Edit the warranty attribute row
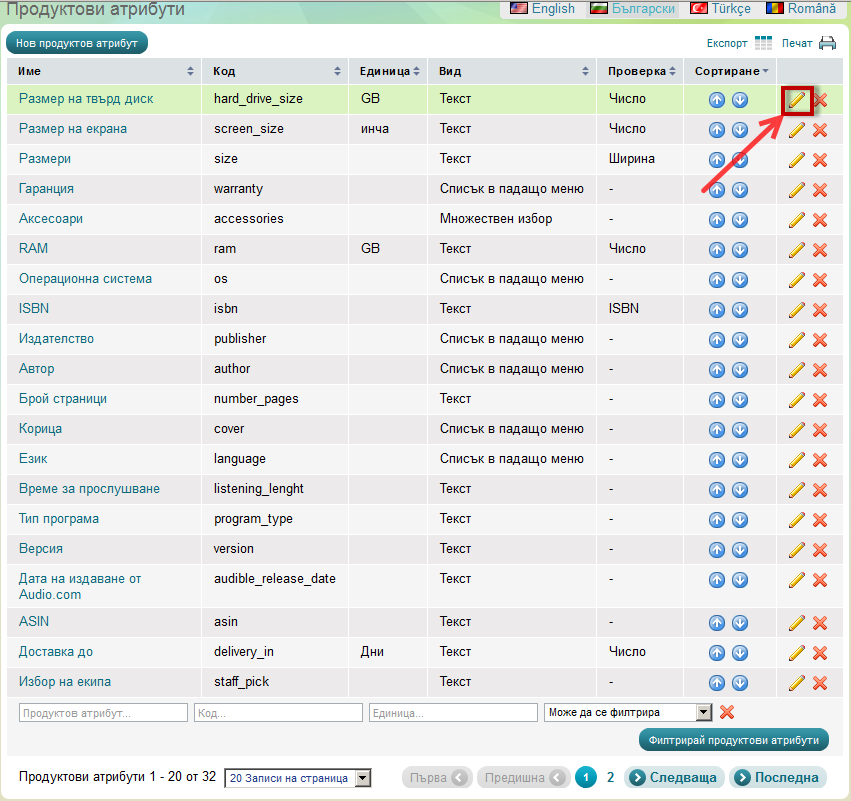 click(796, 190)
